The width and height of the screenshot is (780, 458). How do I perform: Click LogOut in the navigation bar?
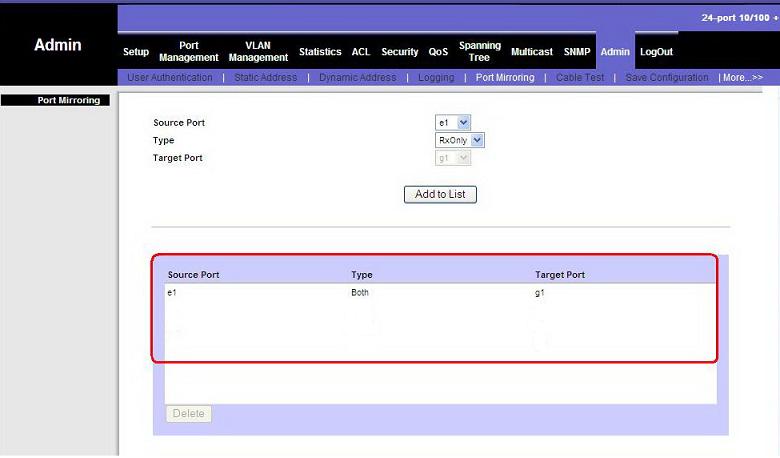tap(656, 52)
